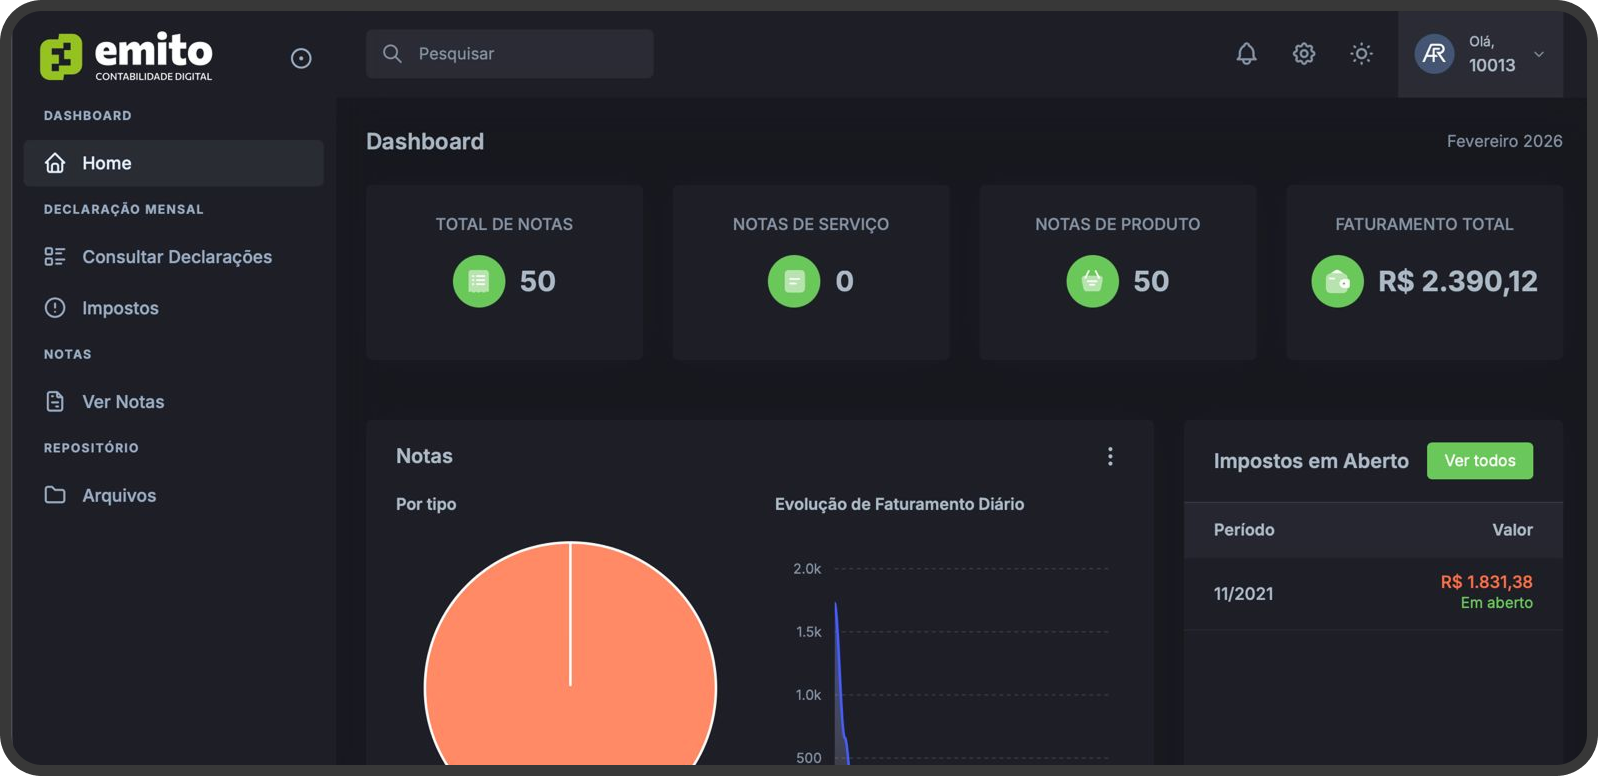Click the user avatar icon
This screenshot has width=1598, height=776.
point(1434,54)
